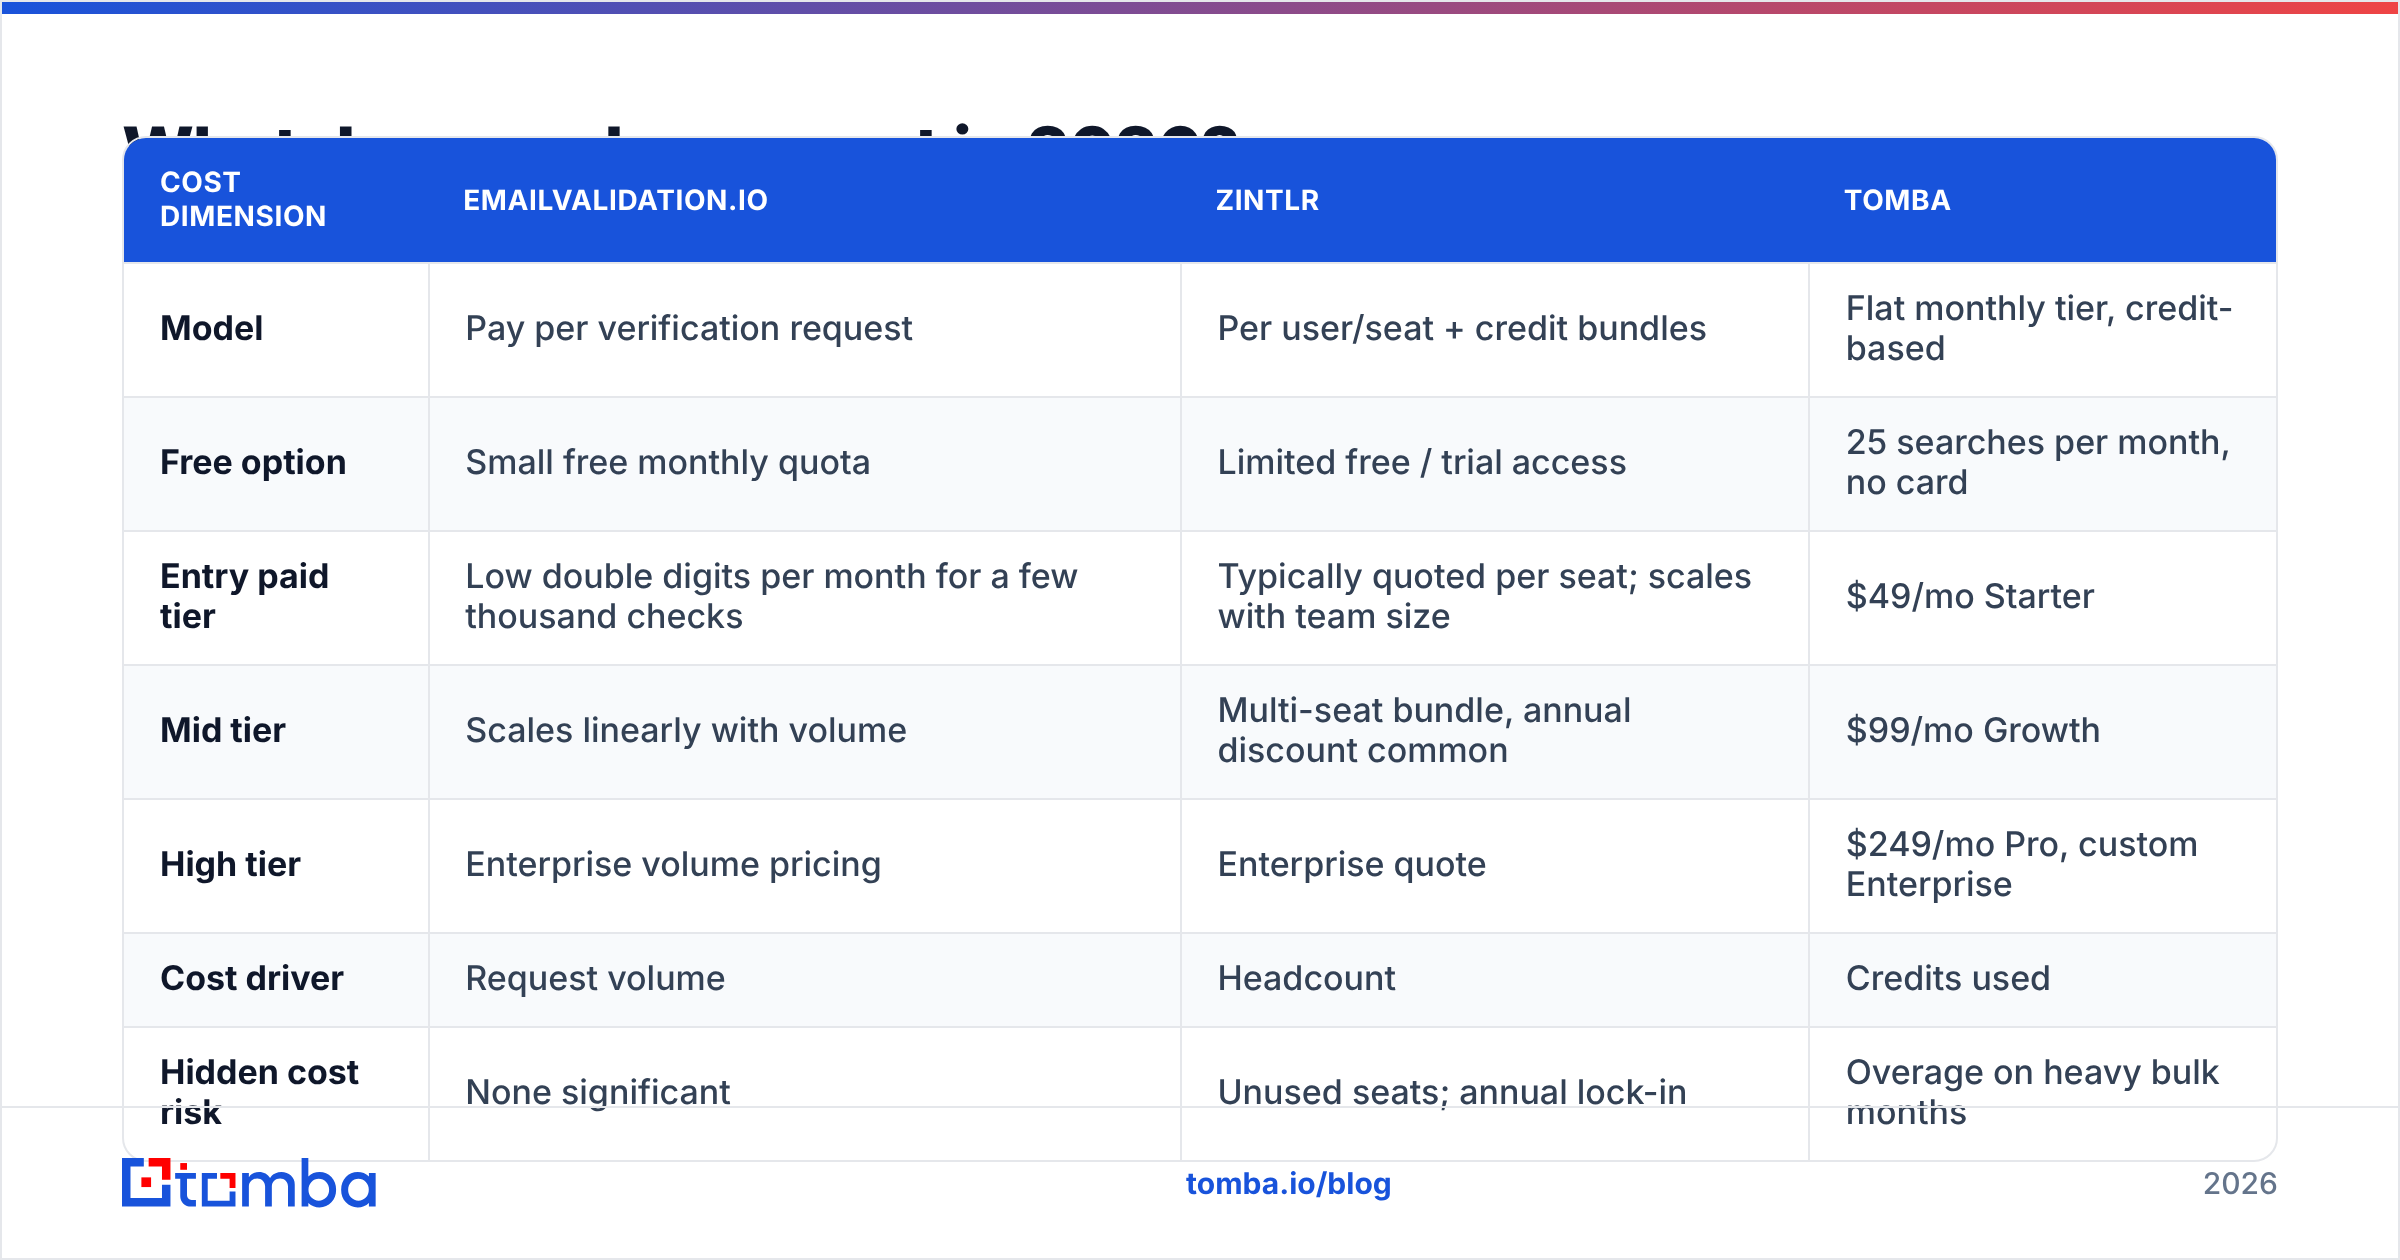Select 'Per user/seat + credit bundles' cell
Viewport: 2400px width, 1260px height.
tap(1495, 329)
